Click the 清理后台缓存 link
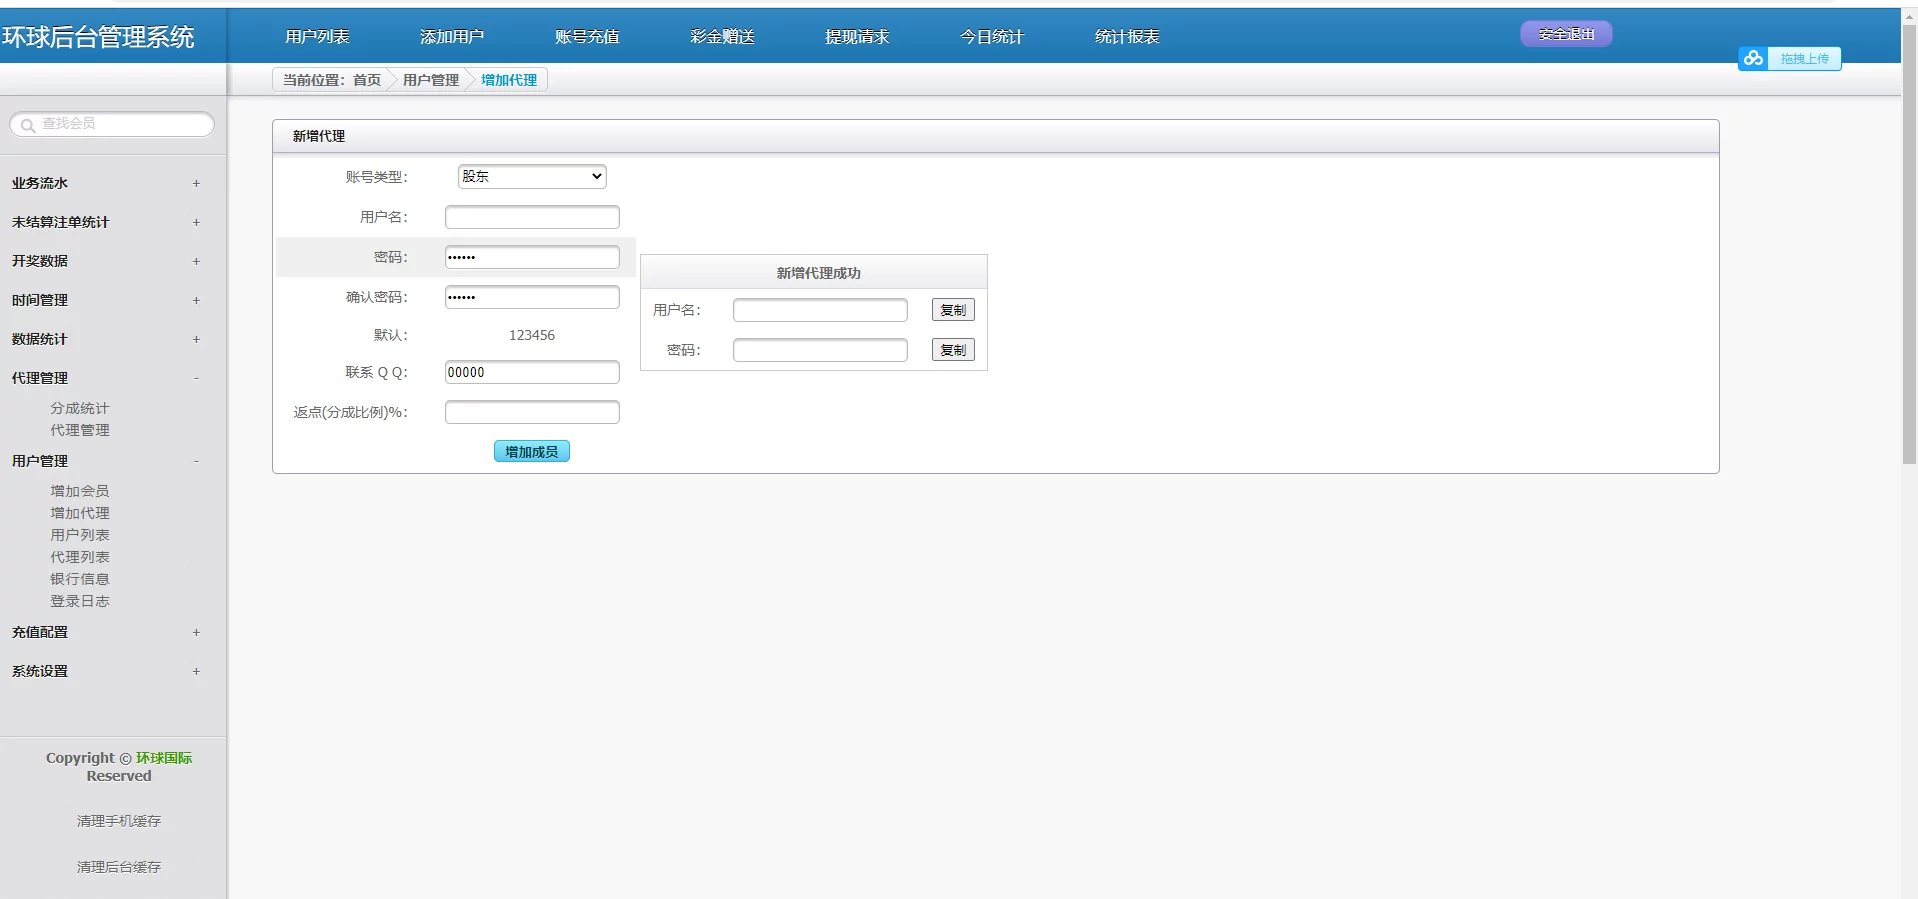The height and width of the screenshot is (899, 1918). coord(119,867)
